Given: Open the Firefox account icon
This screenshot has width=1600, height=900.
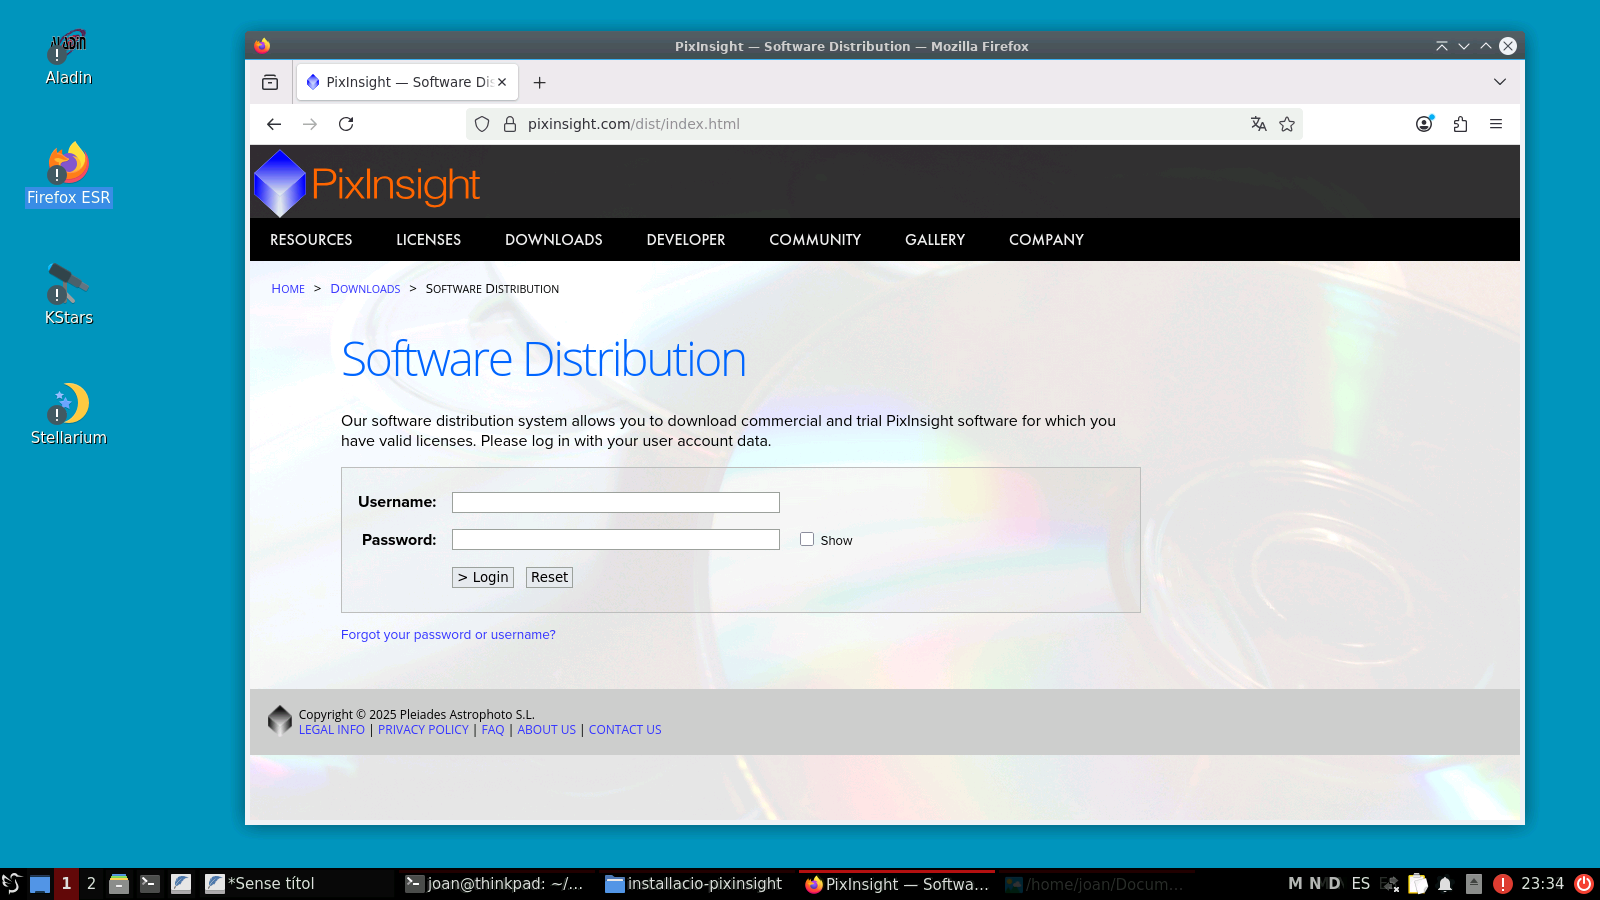Looking at the screenshot, I should (x=1424, y=124).
